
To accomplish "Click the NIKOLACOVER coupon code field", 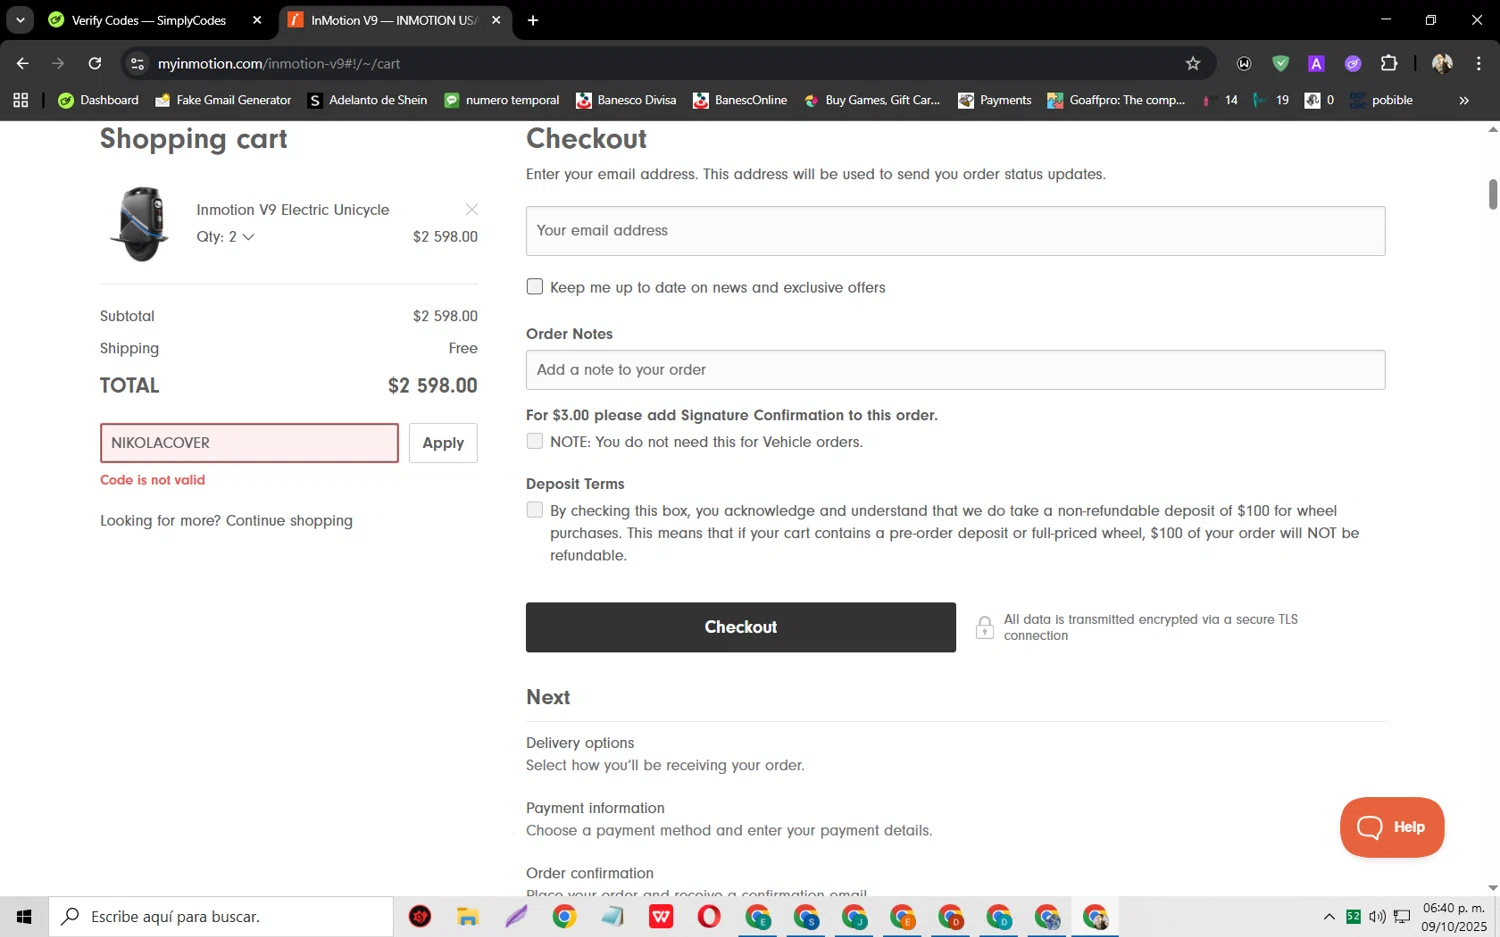I will [249, 443].
